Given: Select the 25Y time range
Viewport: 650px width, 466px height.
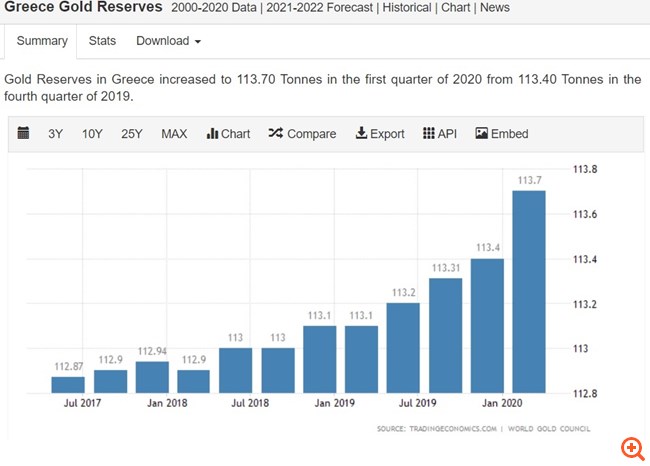Looking at the screenshot, I should [x=131, y=133].
